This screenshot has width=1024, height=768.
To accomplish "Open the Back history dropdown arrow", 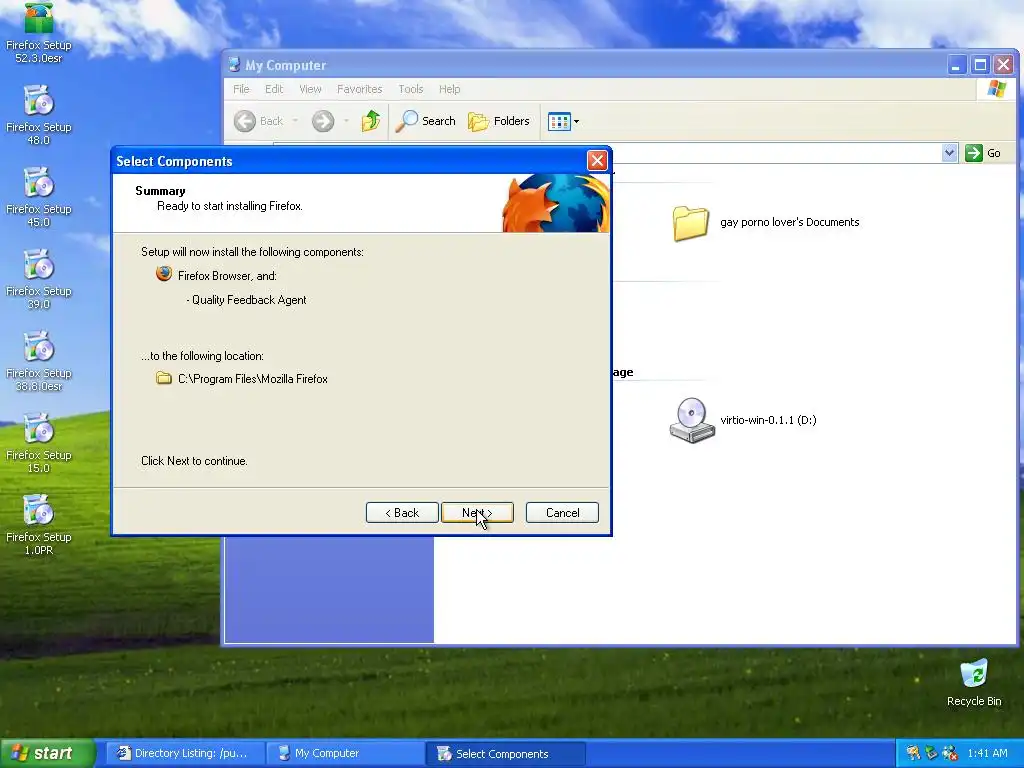I will [x=295, y=121].
